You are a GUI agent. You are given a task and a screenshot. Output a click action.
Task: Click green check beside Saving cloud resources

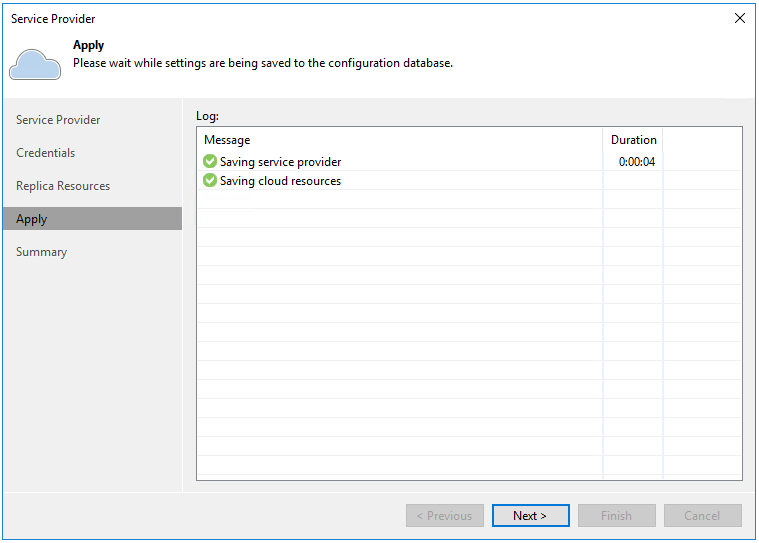(x=210, y=181)
